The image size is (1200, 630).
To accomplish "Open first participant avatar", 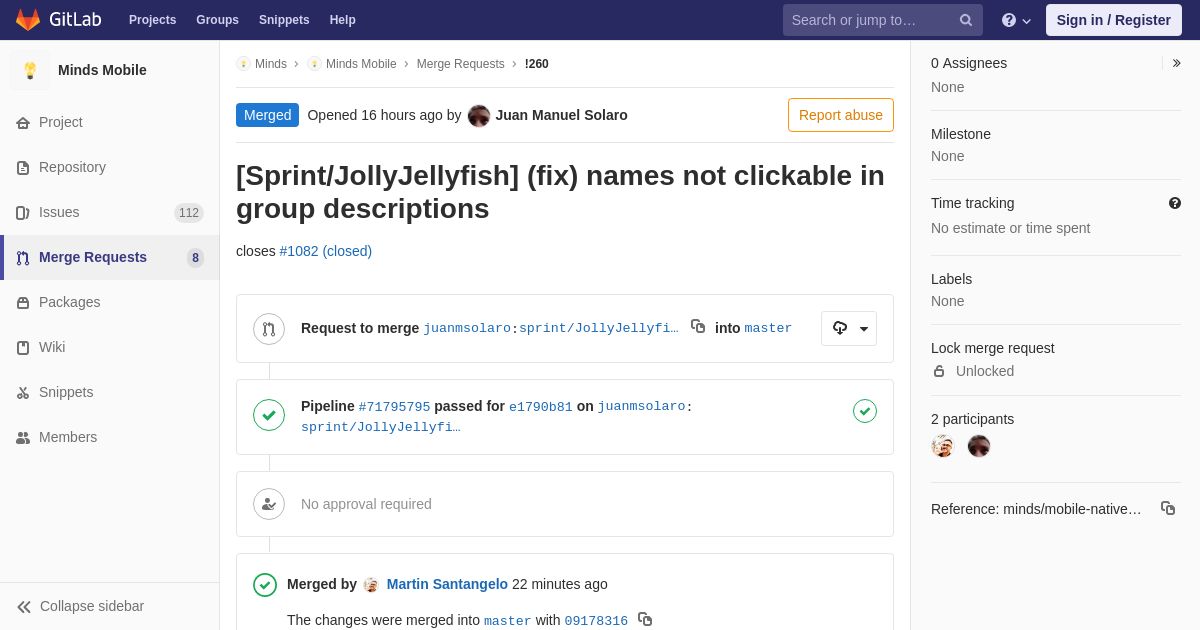I will (x=943, y=446).
